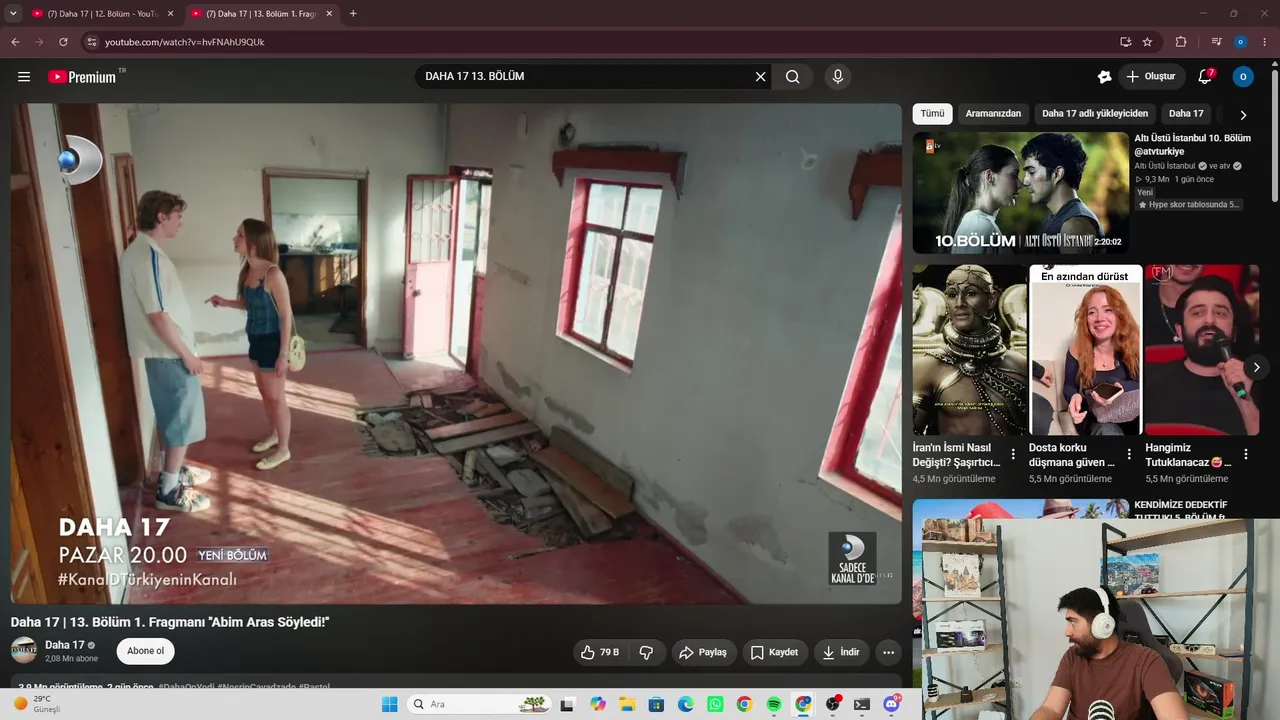Run search with the magnifier button
The width and height of the screenshot is (1280, 720).
(x=793, y=77)
